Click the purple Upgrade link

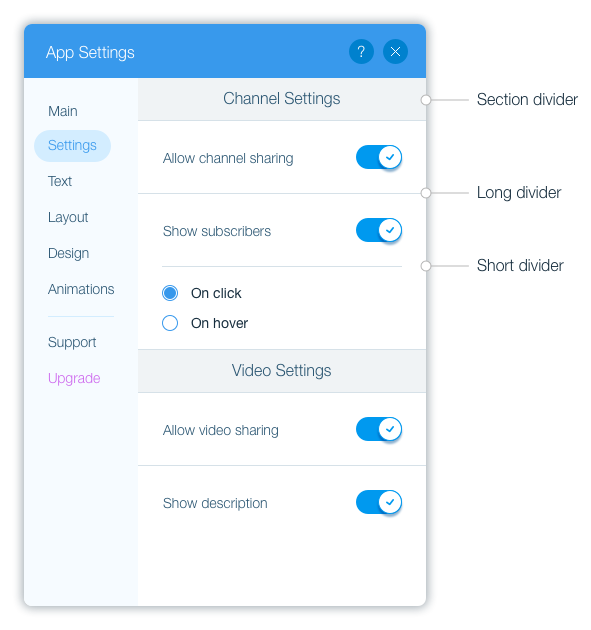tap(74, 378)
